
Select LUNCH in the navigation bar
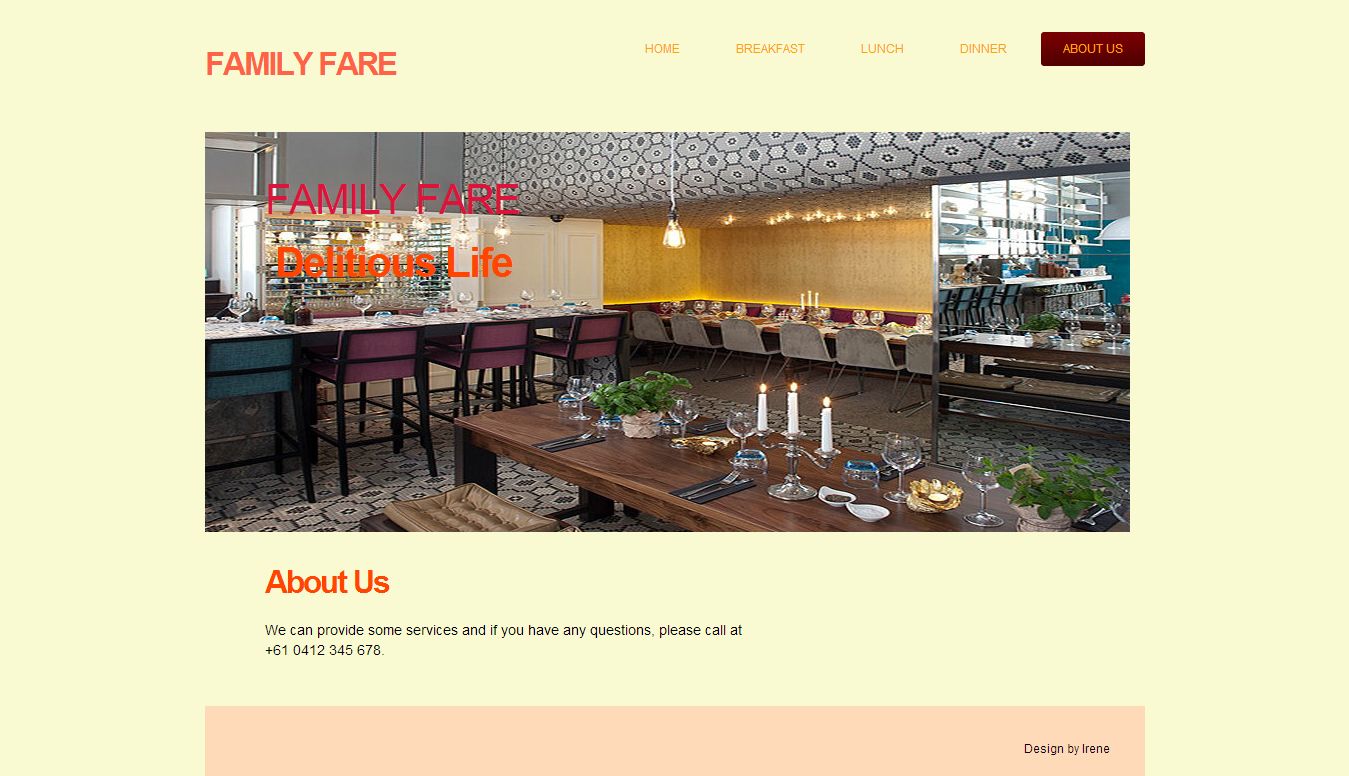click(882, 49)
